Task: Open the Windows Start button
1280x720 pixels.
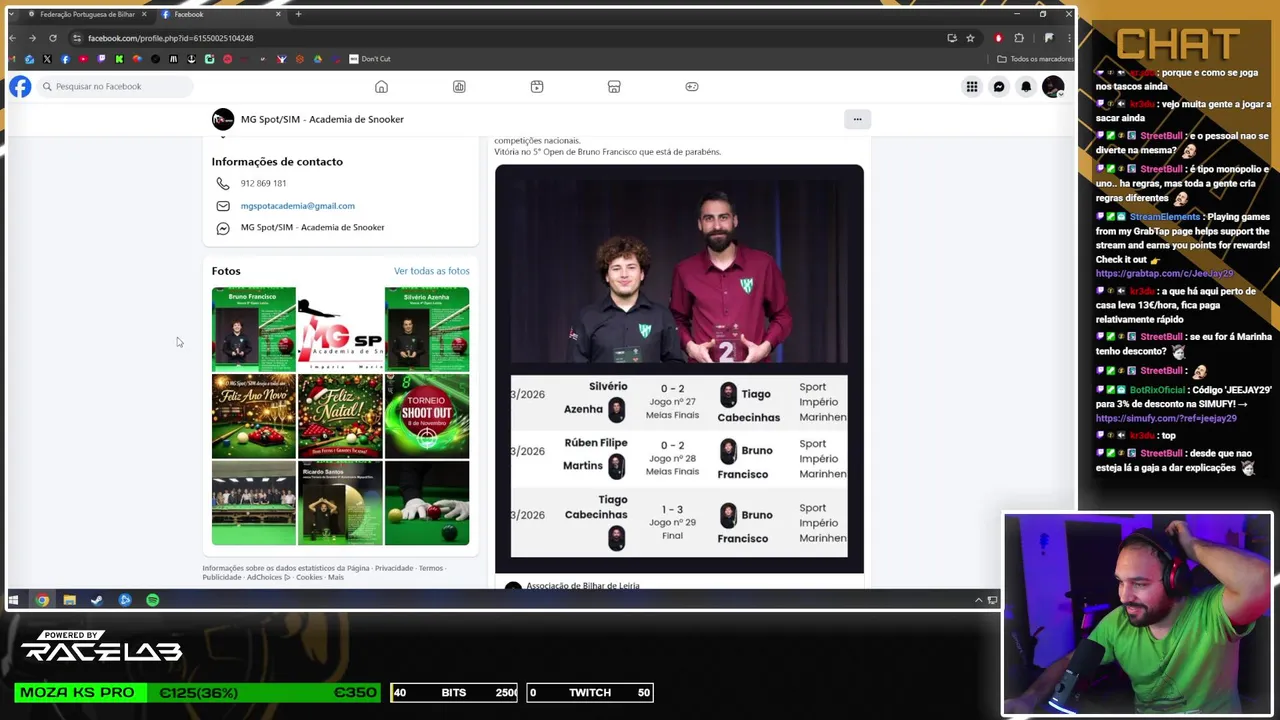Action: tap(14, 600)
